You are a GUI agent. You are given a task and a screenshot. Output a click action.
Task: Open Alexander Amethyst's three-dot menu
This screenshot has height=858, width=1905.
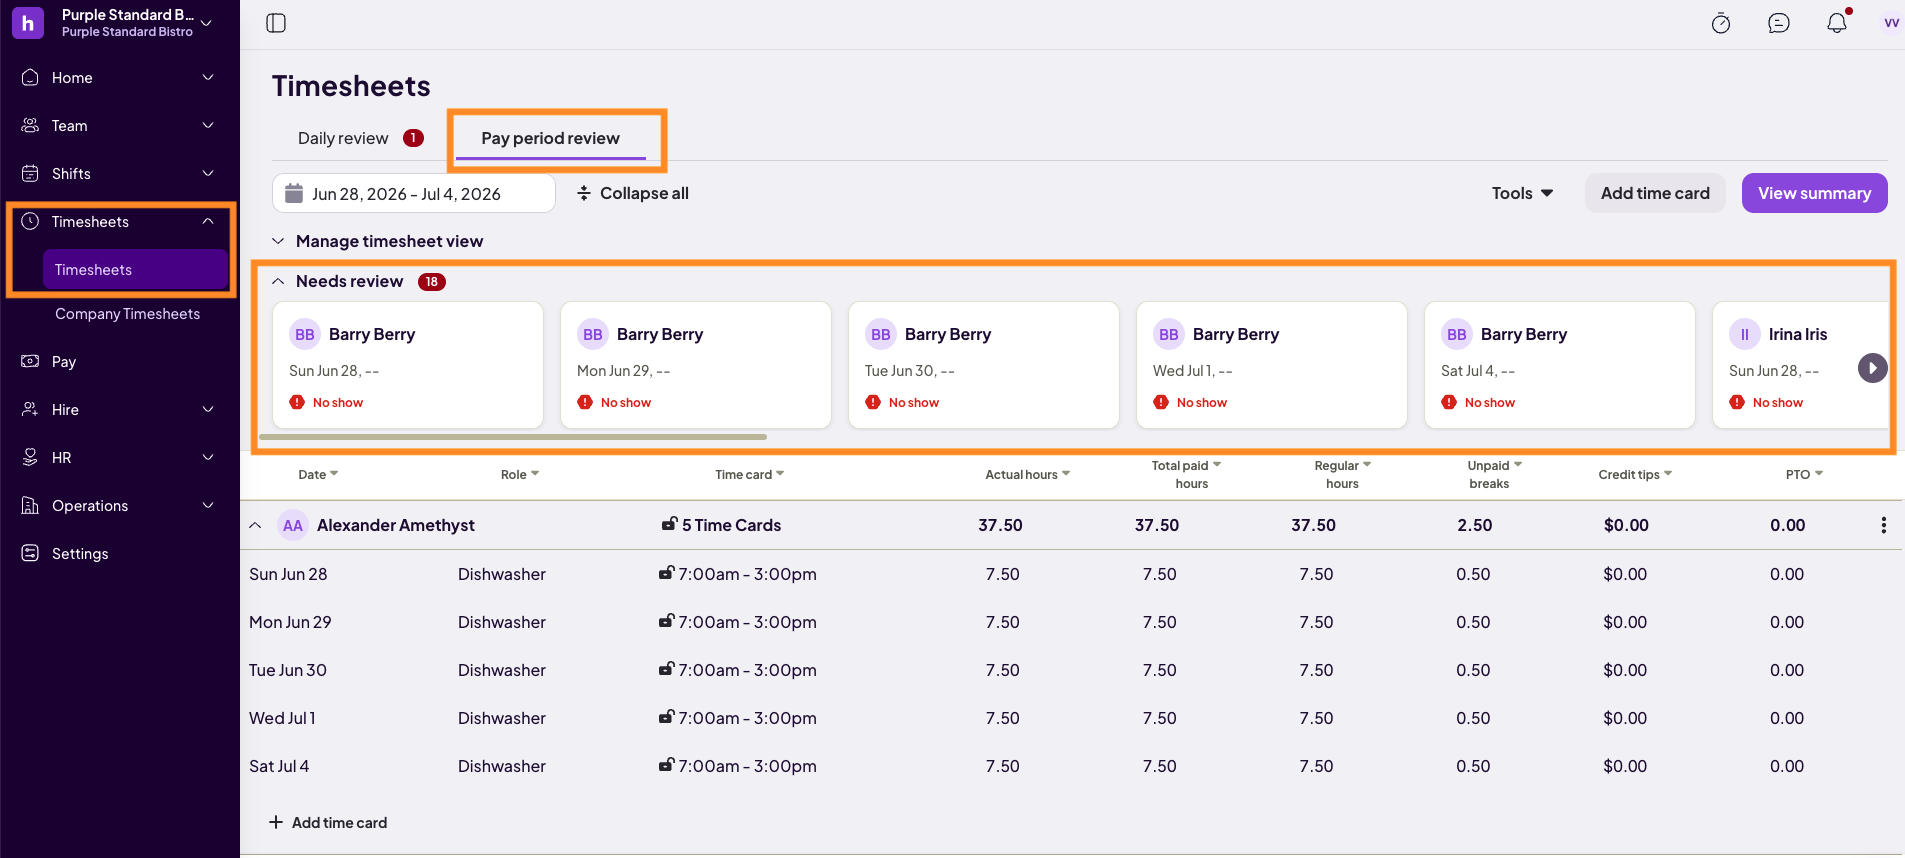(1884, 525)
